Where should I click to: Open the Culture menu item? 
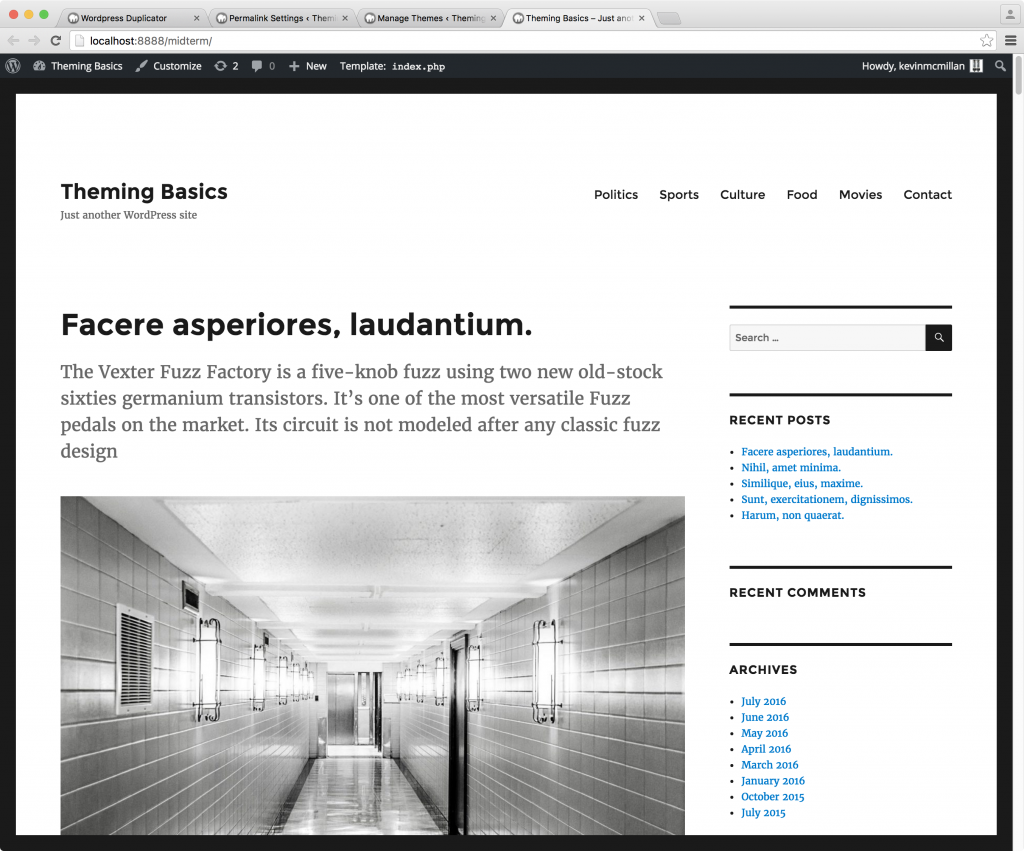743,195
